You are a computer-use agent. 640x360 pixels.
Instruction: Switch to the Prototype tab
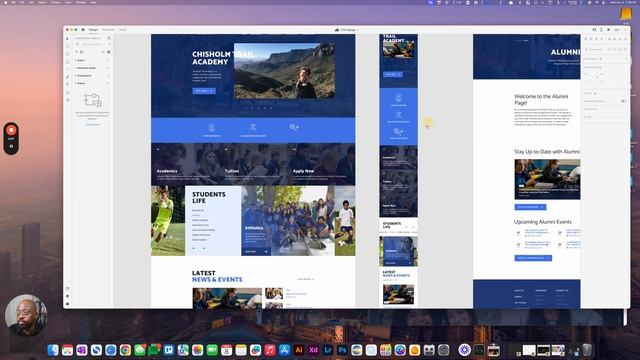pyautogui.click(x=108, y=30)
